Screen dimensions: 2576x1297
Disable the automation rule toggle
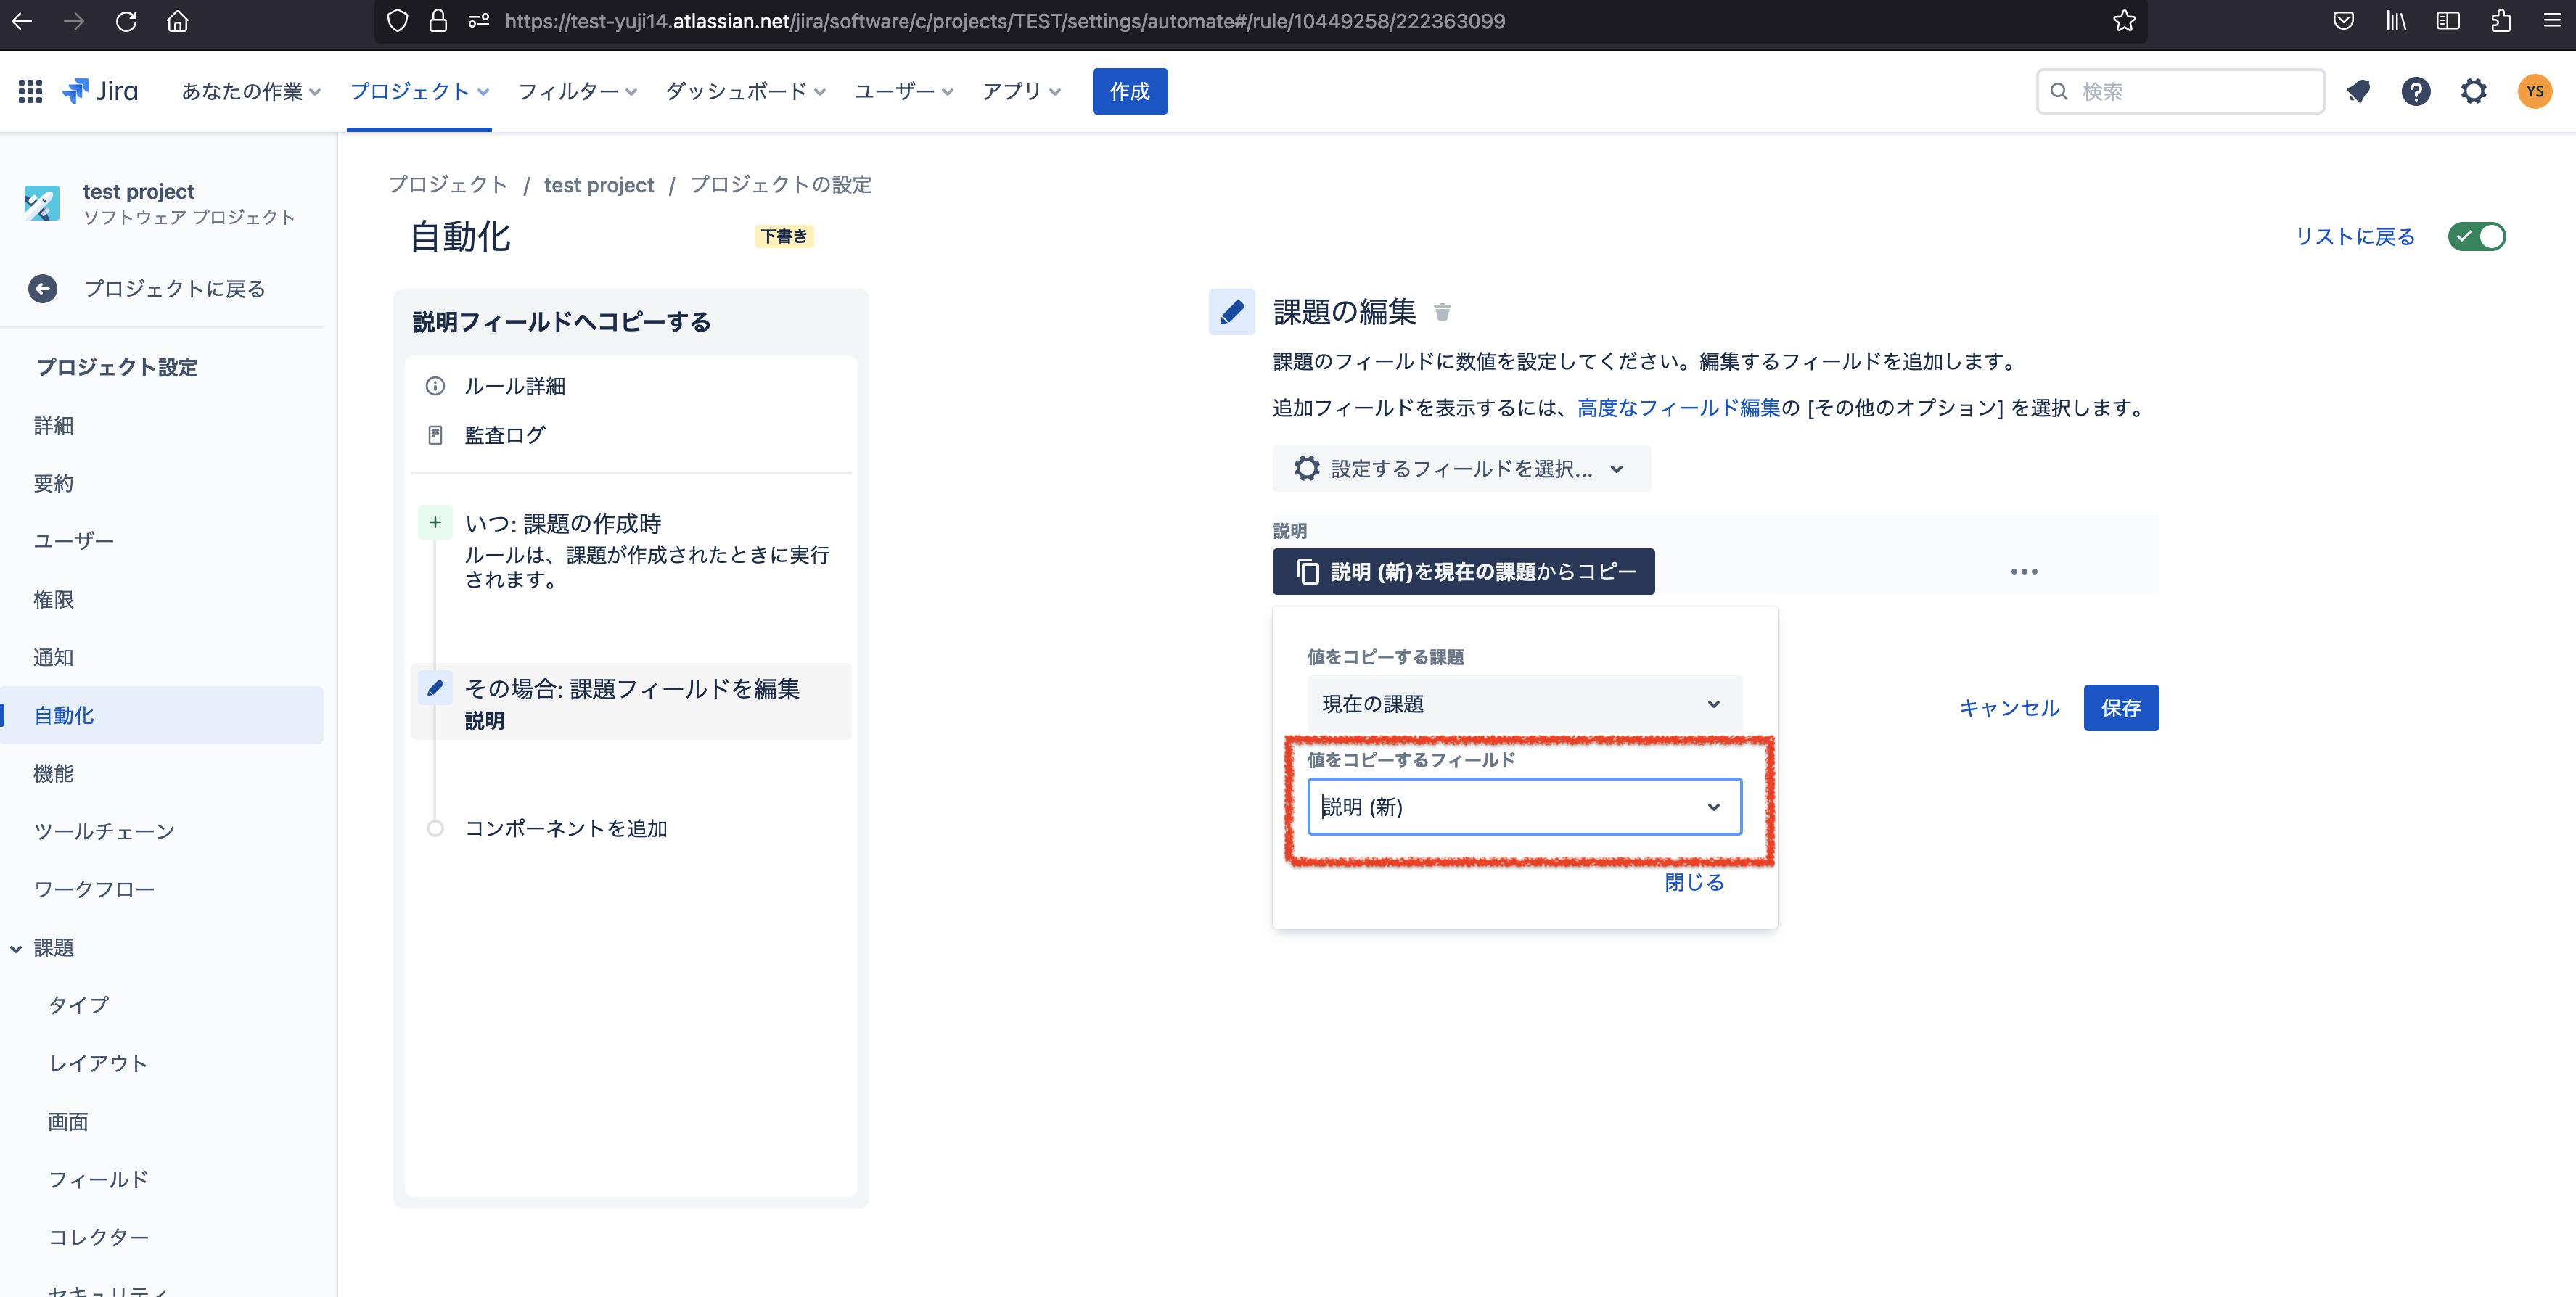pyautogui.click(x=2478, y=236)
